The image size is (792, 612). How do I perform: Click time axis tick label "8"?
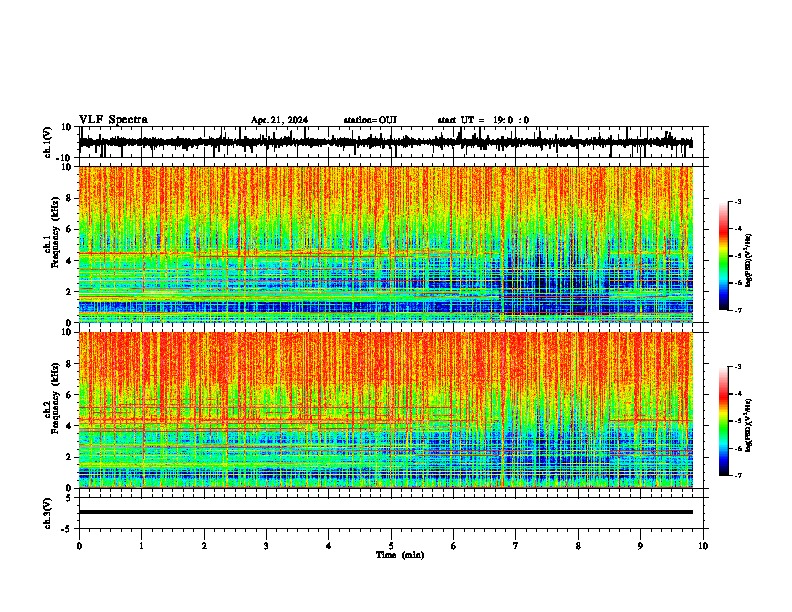pos(578,546)
